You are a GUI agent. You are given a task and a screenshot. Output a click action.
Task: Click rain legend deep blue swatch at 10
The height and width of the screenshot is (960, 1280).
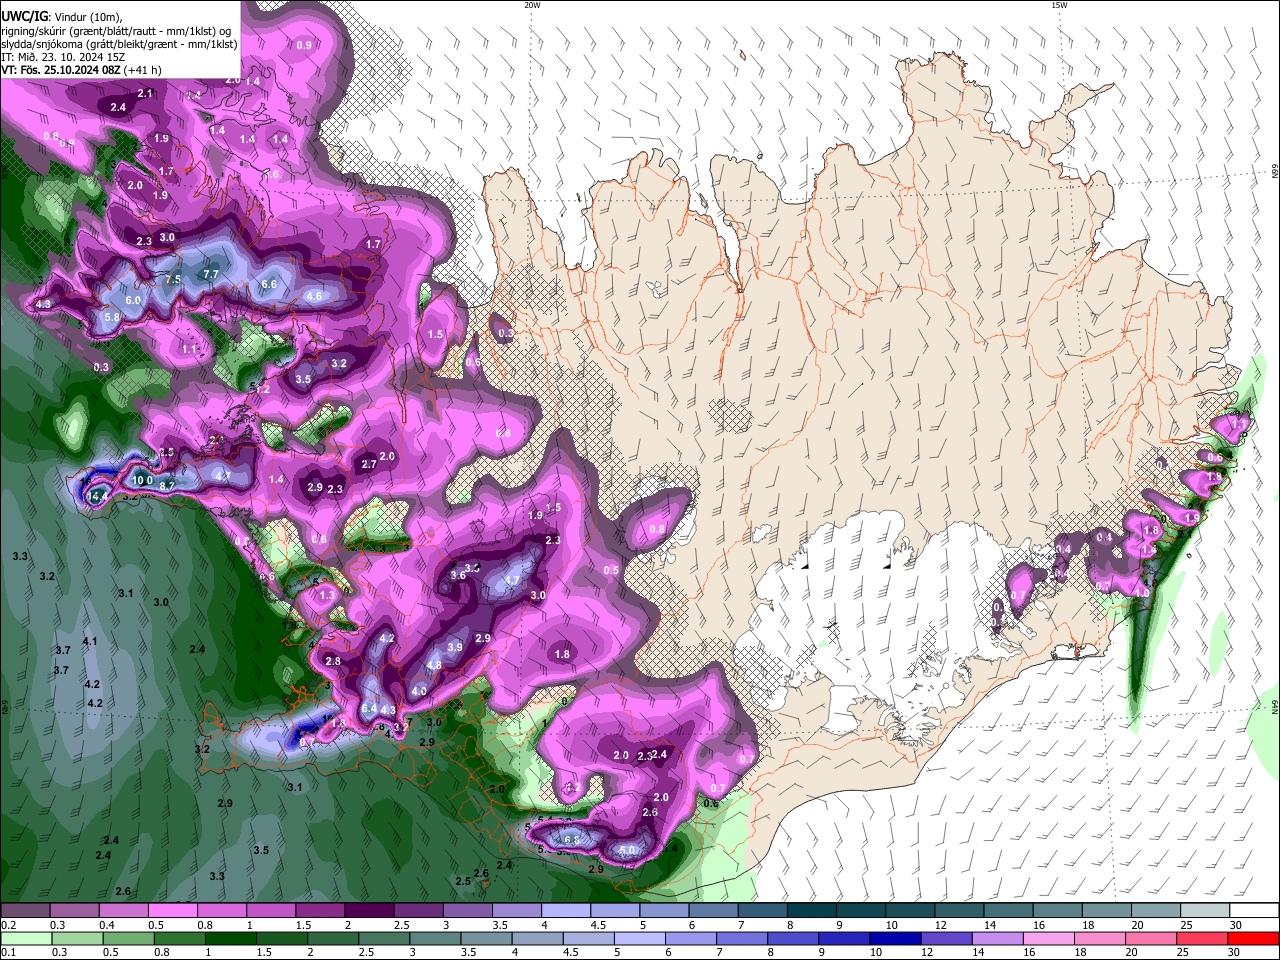[896, 938]
